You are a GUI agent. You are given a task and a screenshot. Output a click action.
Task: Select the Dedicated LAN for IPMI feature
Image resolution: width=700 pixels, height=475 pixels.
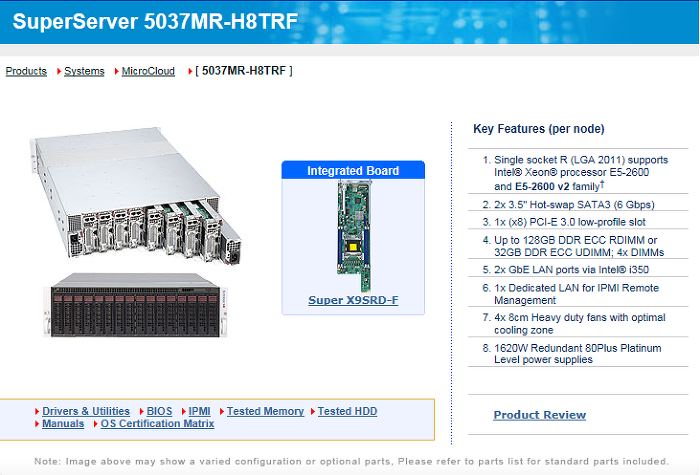[x=578, y=294]
